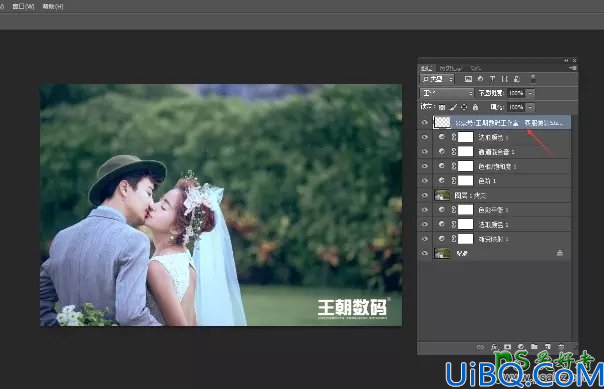Viewport: 605px width, 389px height.
Task: Click lock transparent pixels icon
Action: click(442, 107)
